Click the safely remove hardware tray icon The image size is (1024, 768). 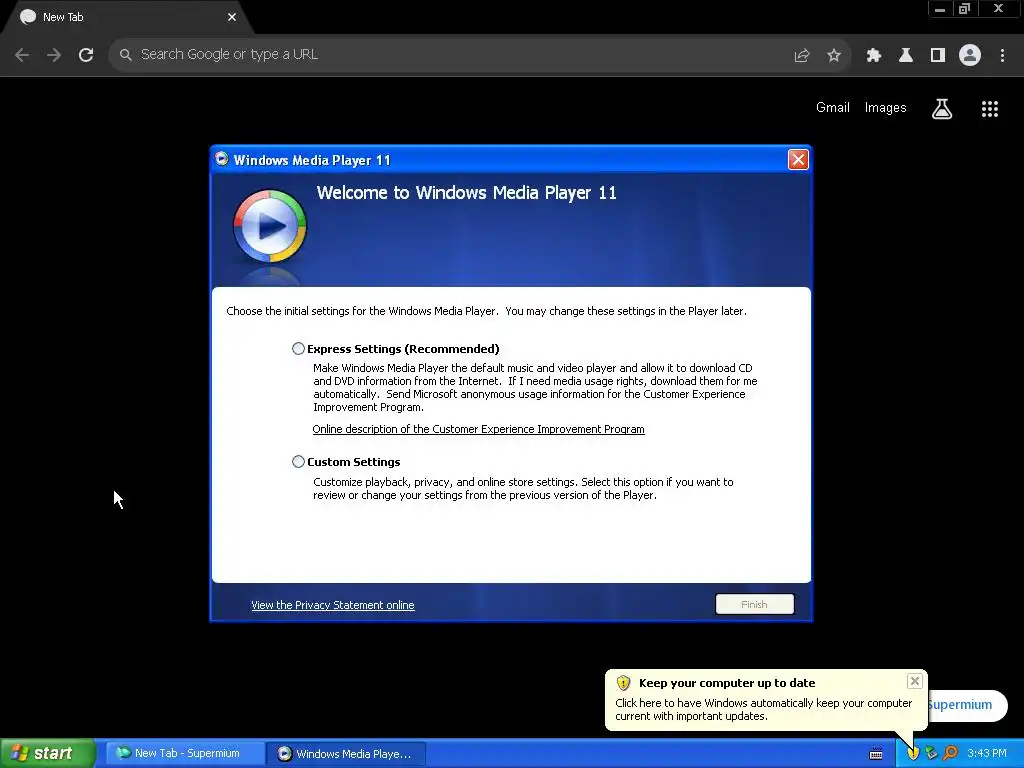932,753
